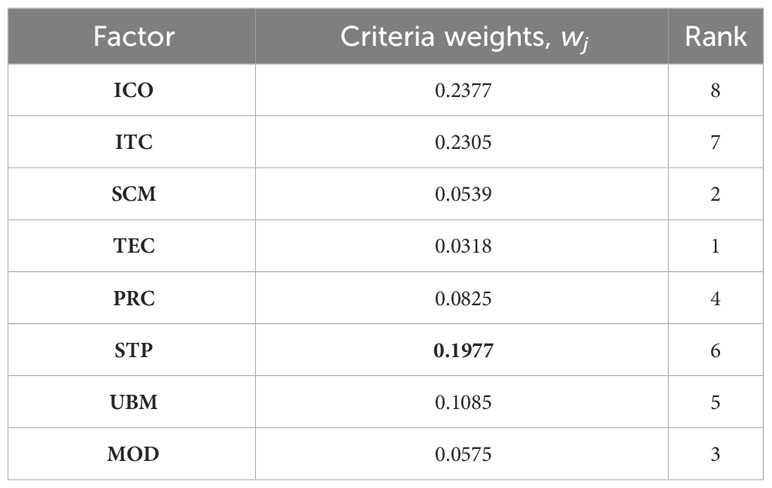Select the TEC factor cell
This screenshot has width=772, height=488.
(x=133, y=245)
